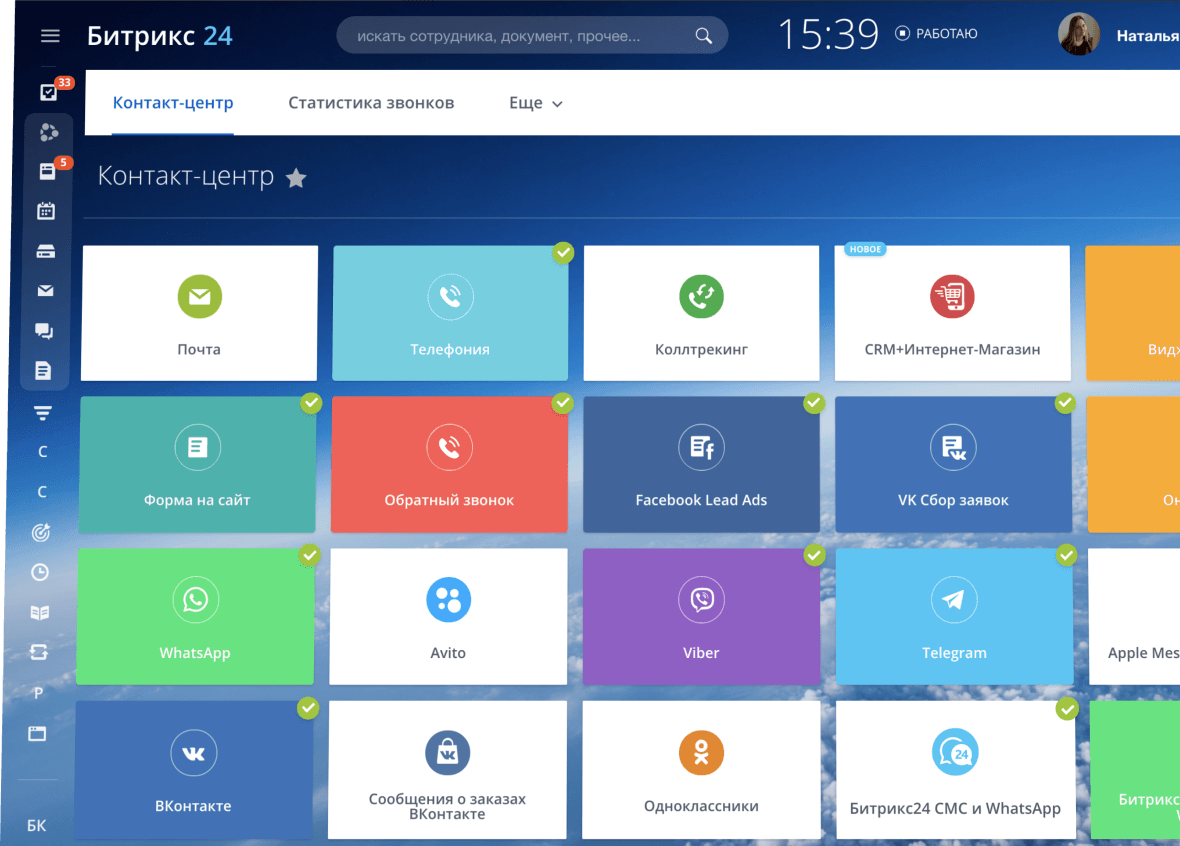Open tasks icon with 33 badge
Viewport: 1180px width, 846px height.
(x=48, y=92)
